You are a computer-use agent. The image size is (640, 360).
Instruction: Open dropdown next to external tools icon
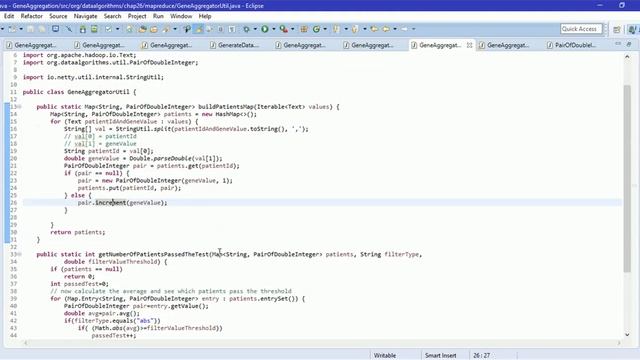click(x=293, y=29)
